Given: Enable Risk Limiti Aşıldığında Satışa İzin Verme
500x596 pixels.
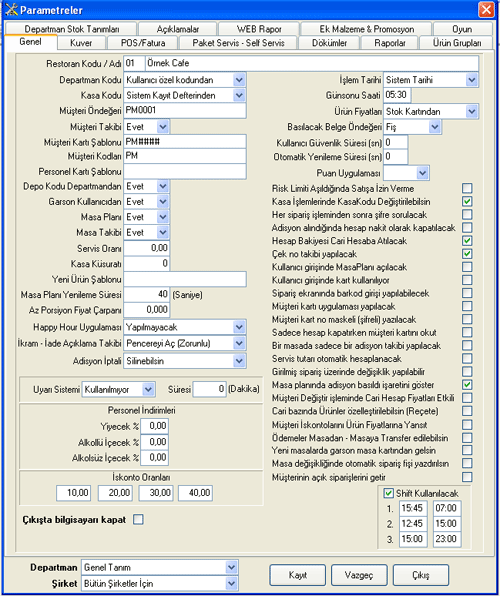Looking at the screenshot, I should click(x=467, y=188).
